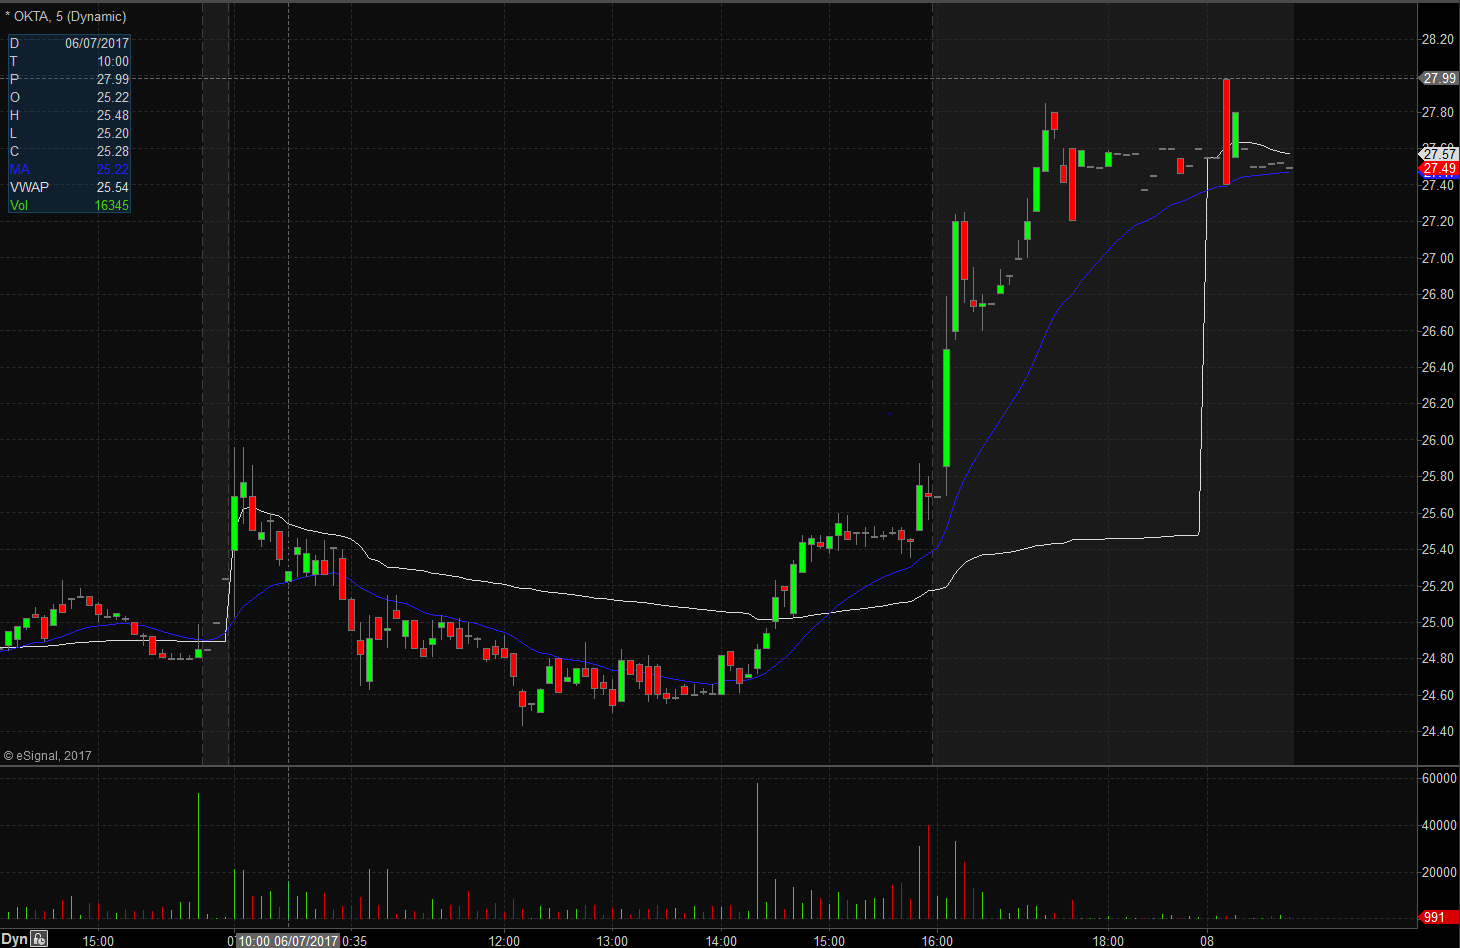Click the 24.40 price axis label
Image resolution: width=1460 pixels, height=948 pixels.
1438,731
